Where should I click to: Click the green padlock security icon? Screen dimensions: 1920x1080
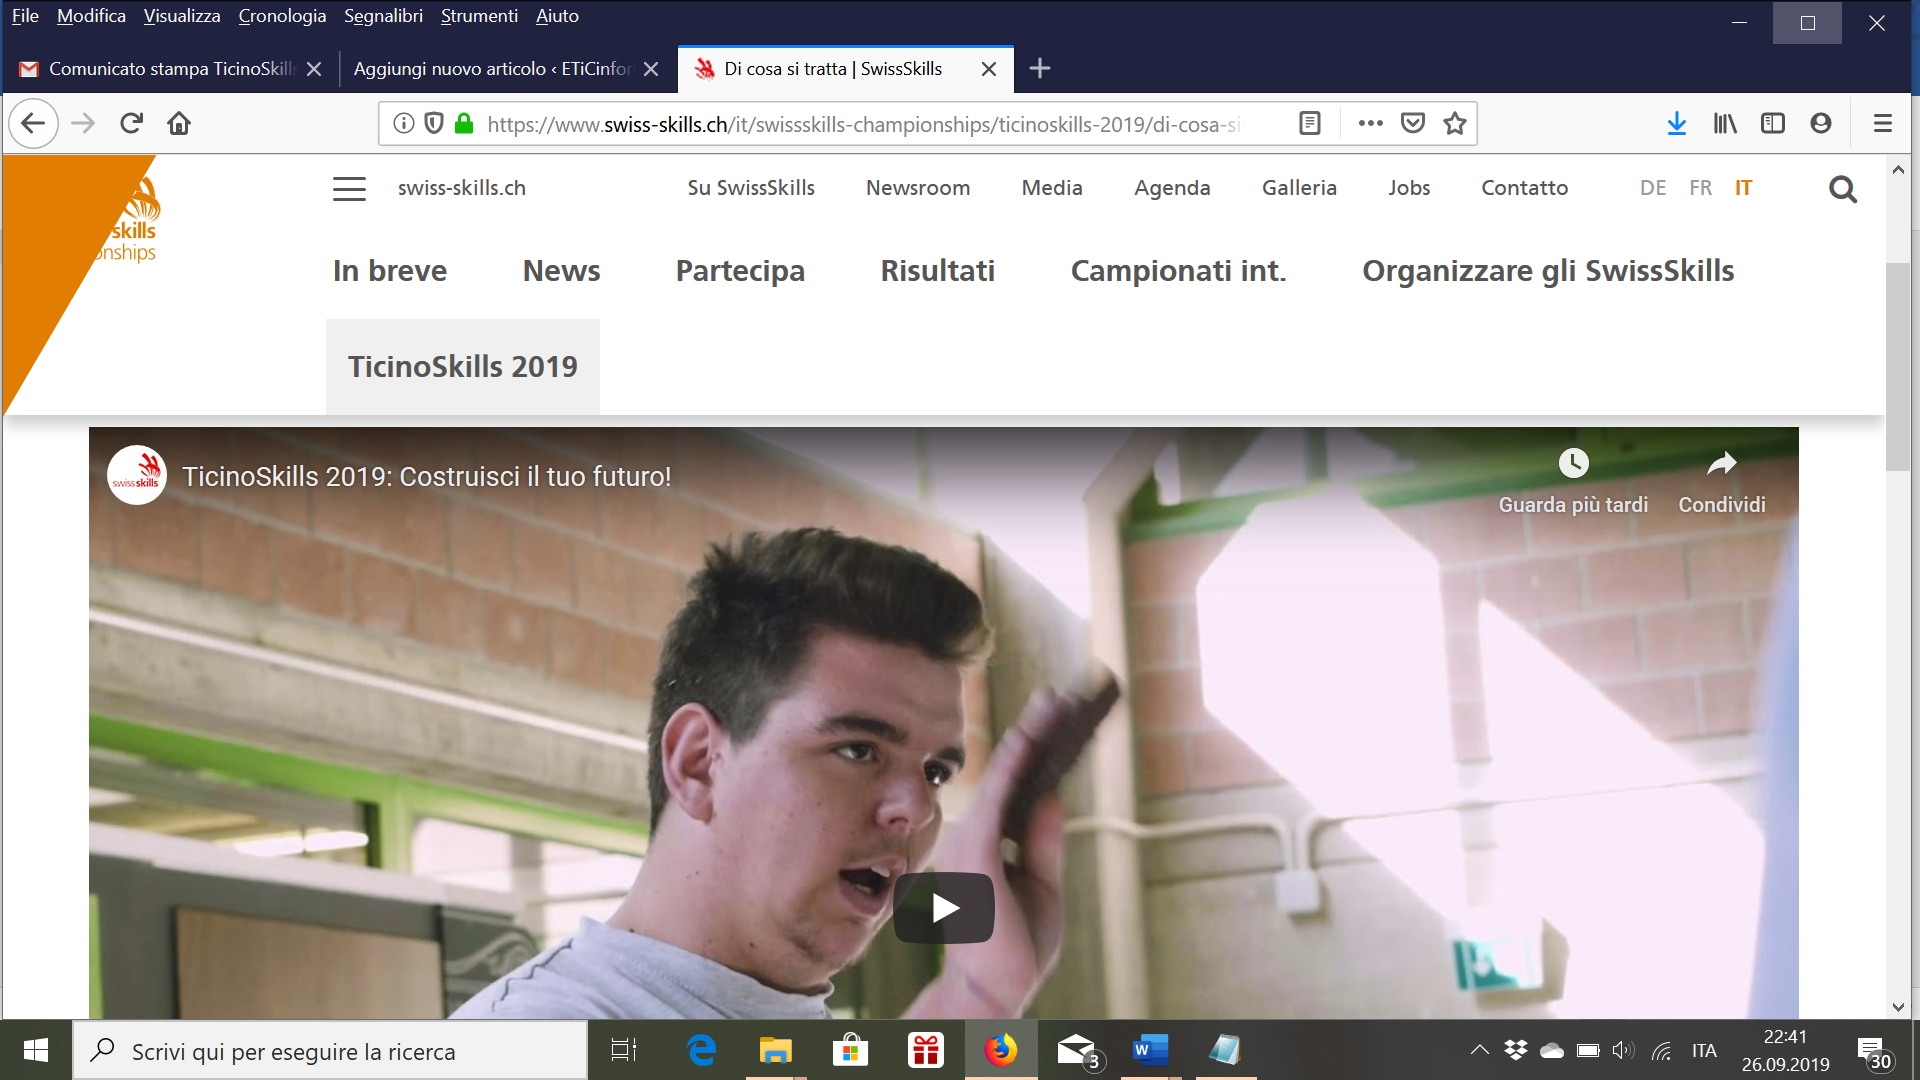[464, 123]
